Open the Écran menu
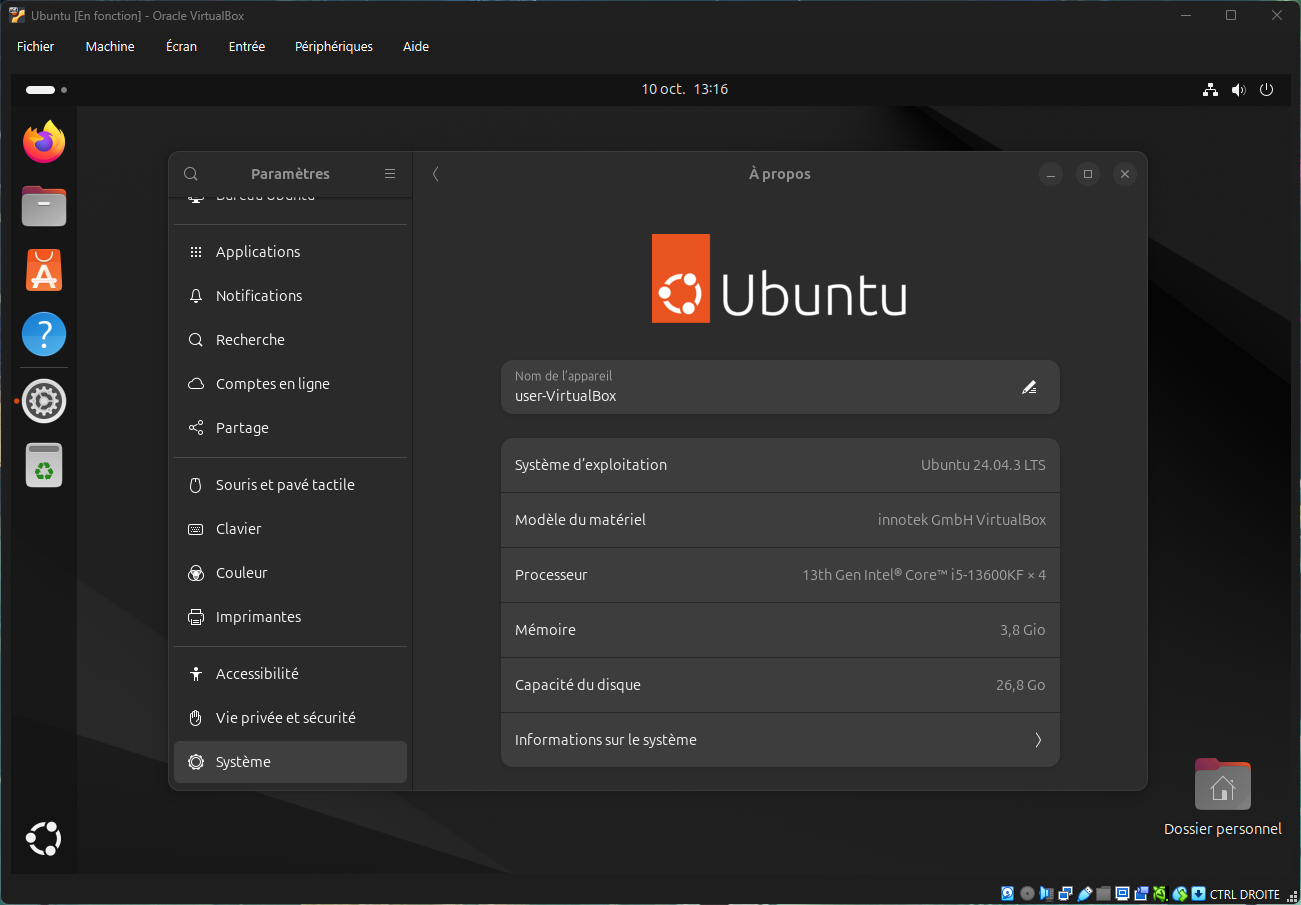Viewport: 1301px width, 905px height. click(181, 46)
